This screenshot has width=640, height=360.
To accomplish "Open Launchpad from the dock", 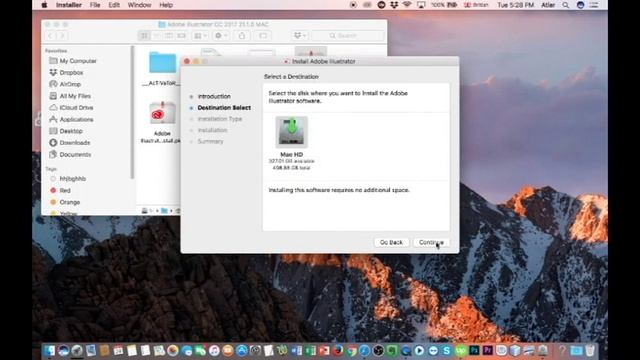I will point(77,350).
